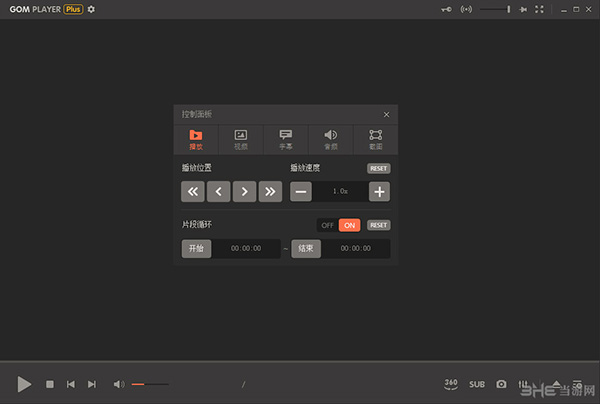
Task: Toggle 360 degree video mode
Action: 451,384
